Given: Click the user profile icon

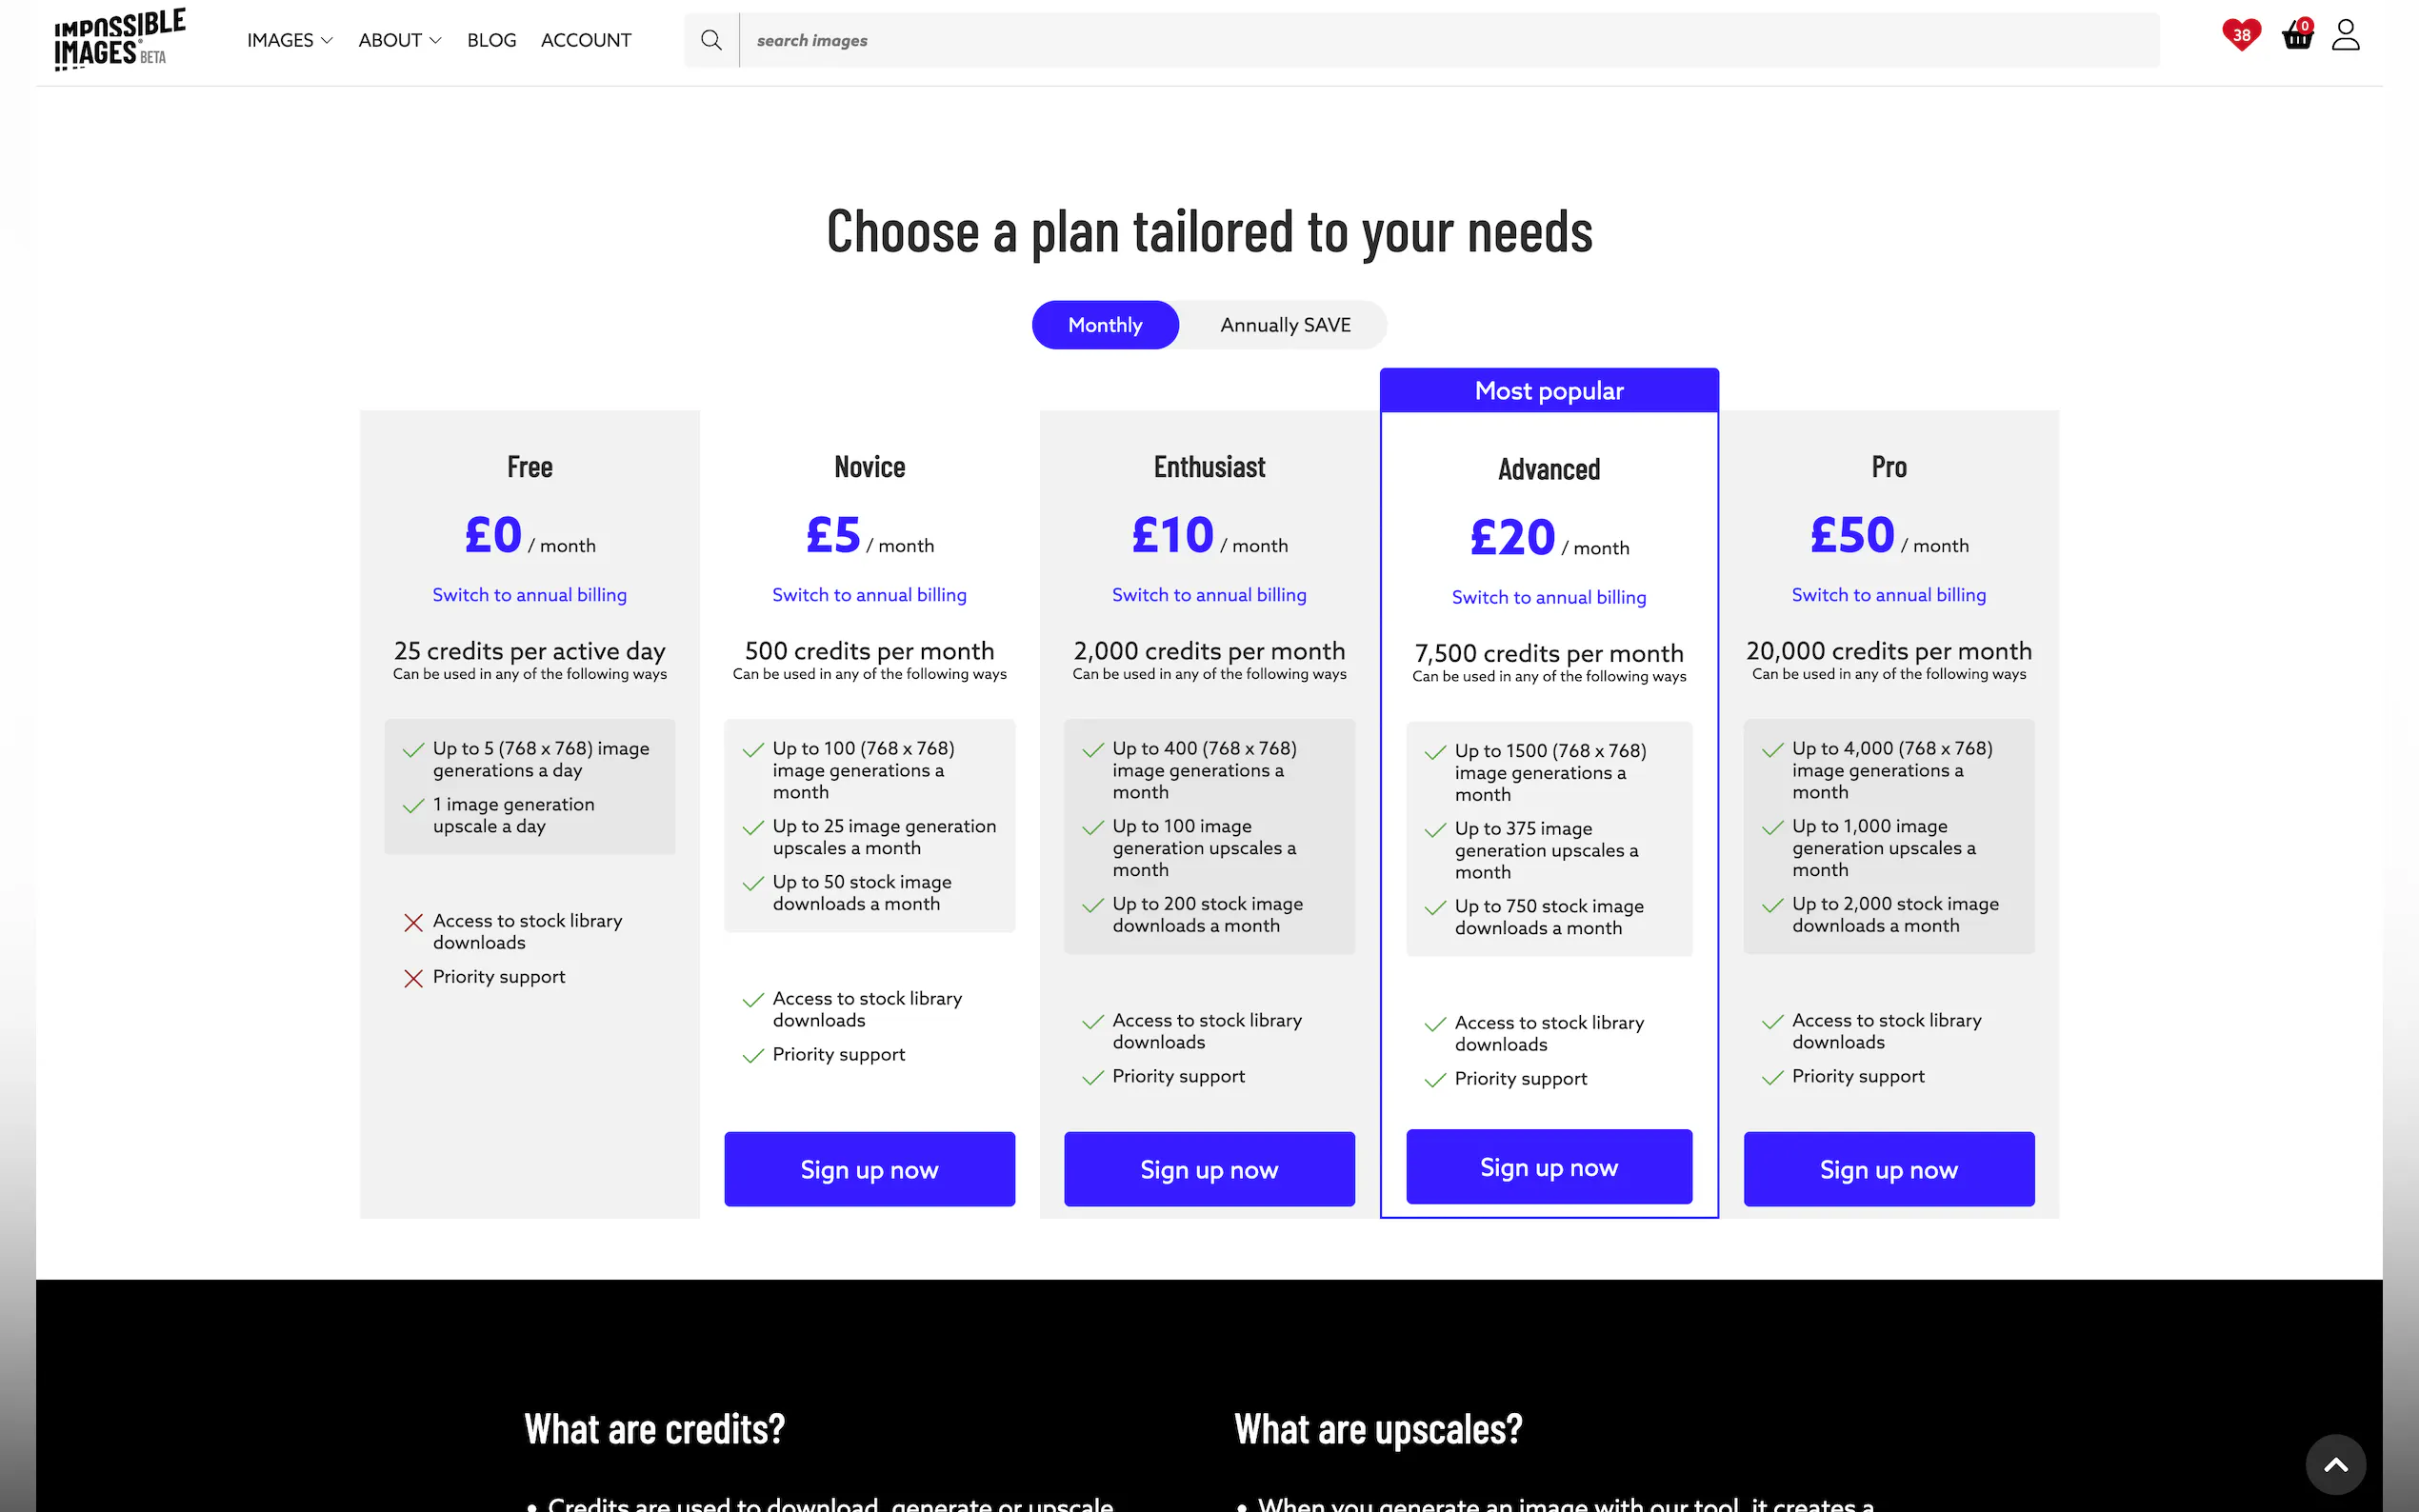Looking at the screenshot, I should tap(2345, 36).
